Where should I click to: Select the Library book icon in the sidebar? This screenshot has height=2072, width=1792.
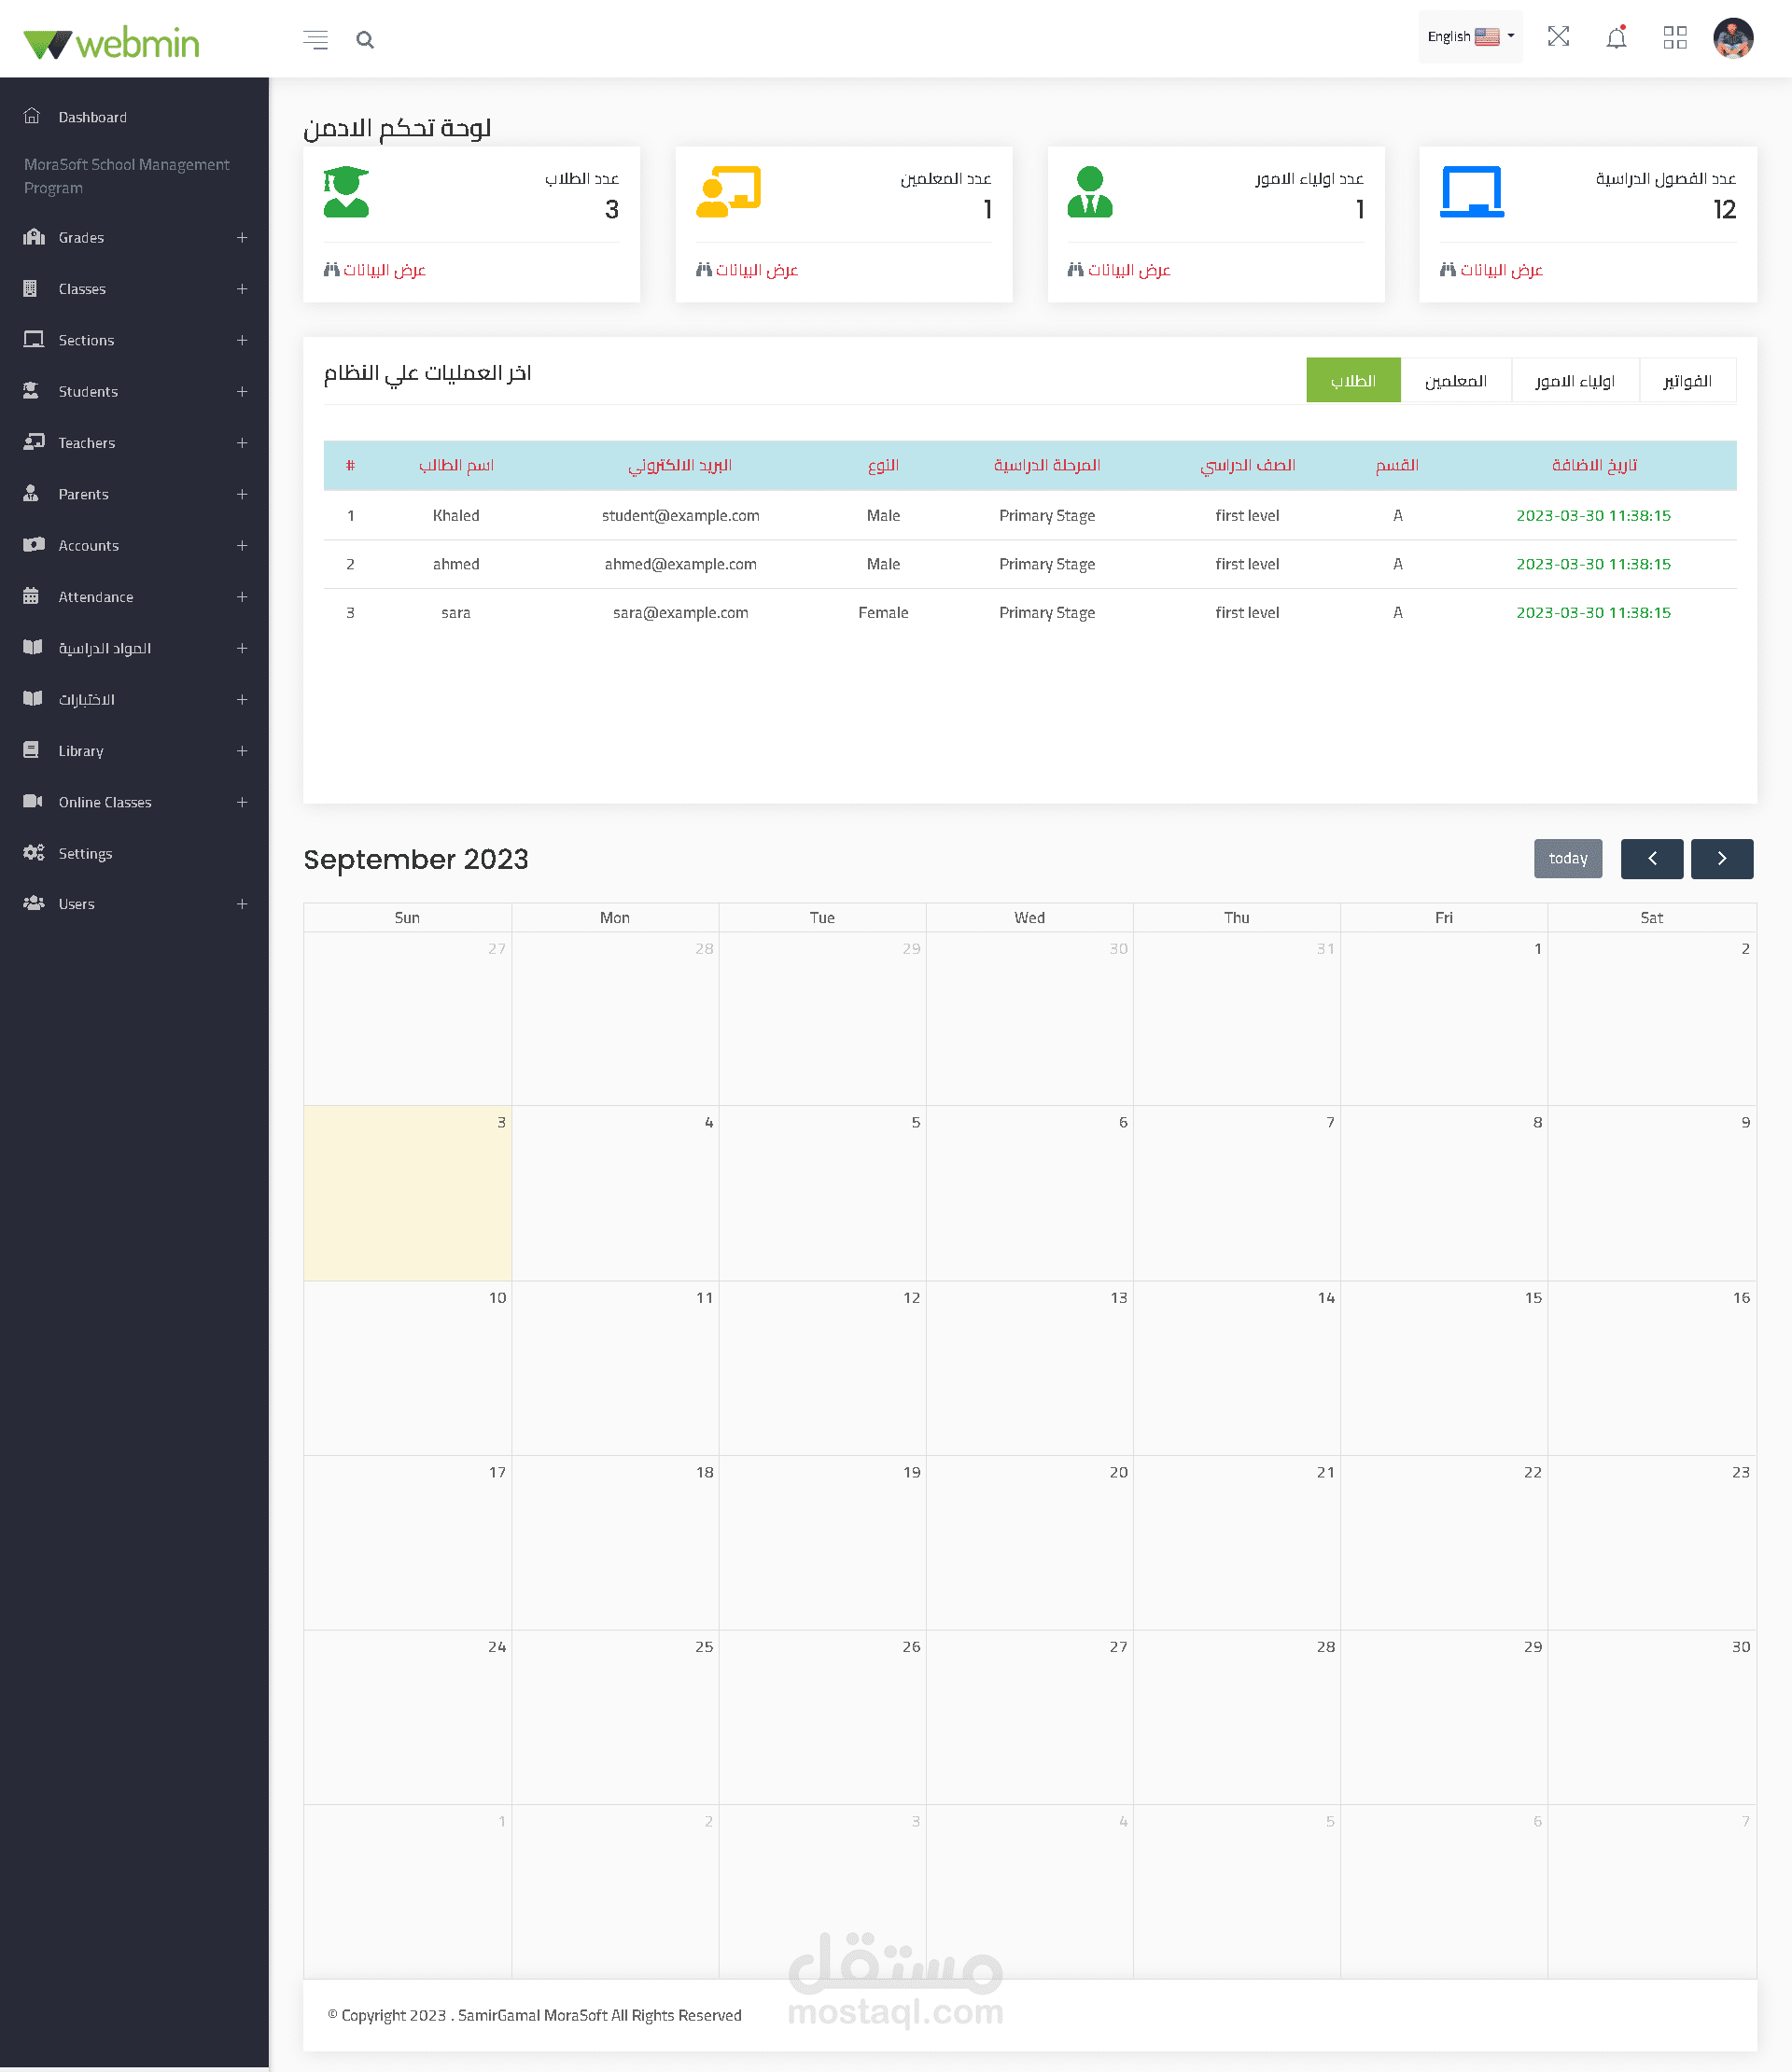click(31, 750)
